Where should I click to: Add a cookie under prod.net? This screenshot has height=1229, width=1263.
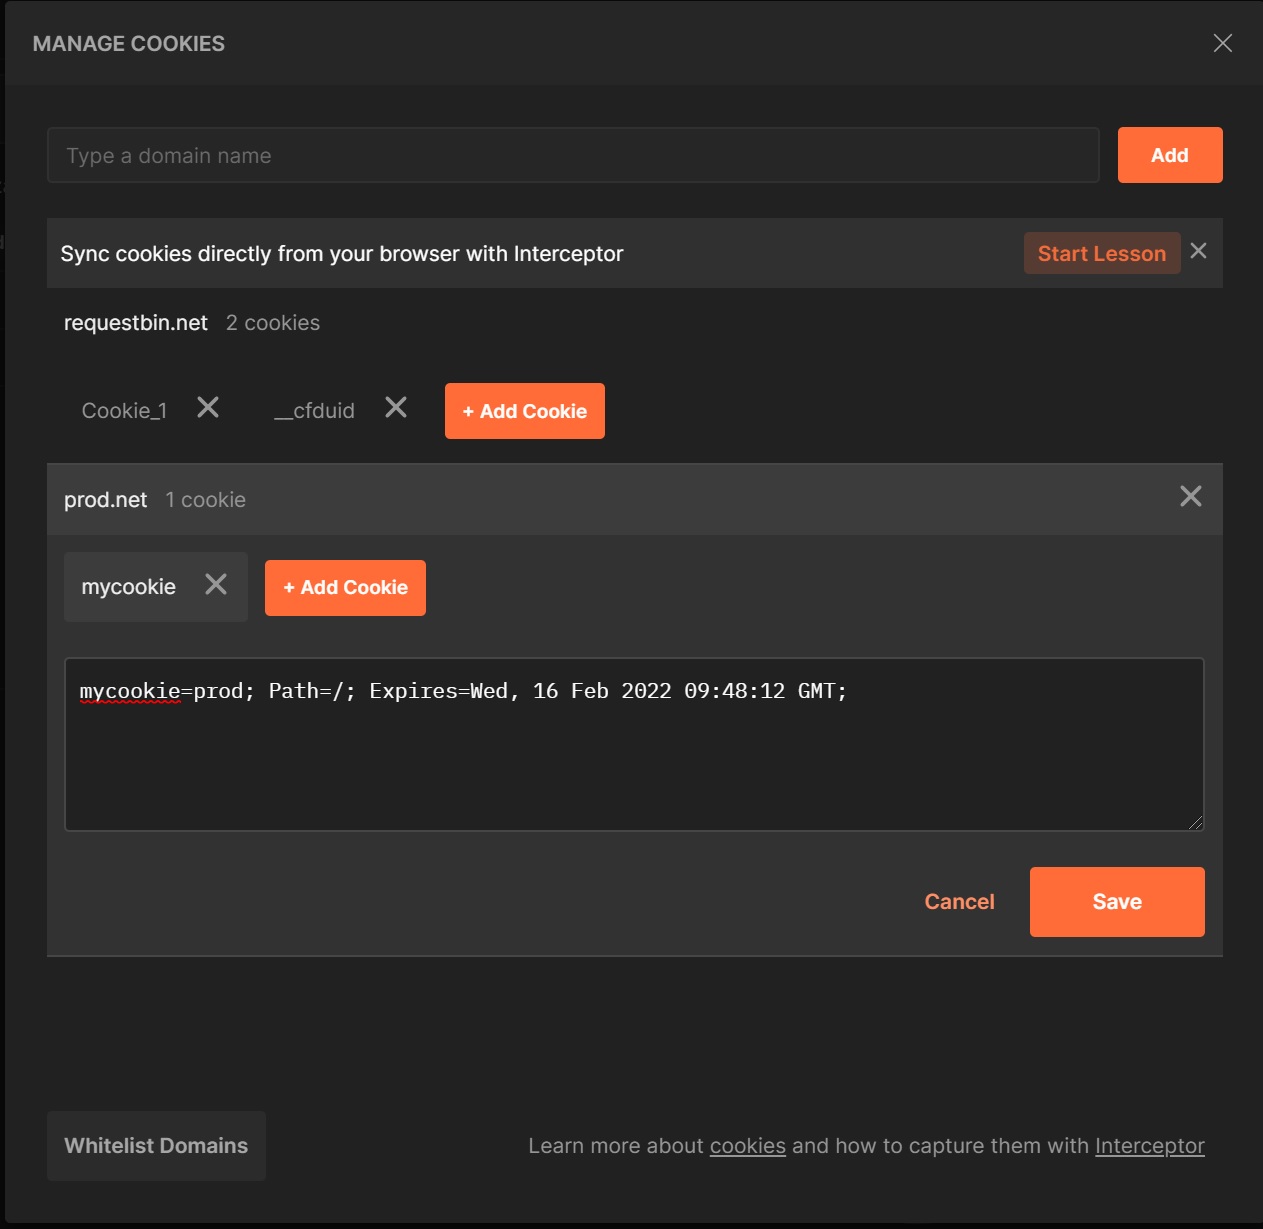tap(345, 588)
